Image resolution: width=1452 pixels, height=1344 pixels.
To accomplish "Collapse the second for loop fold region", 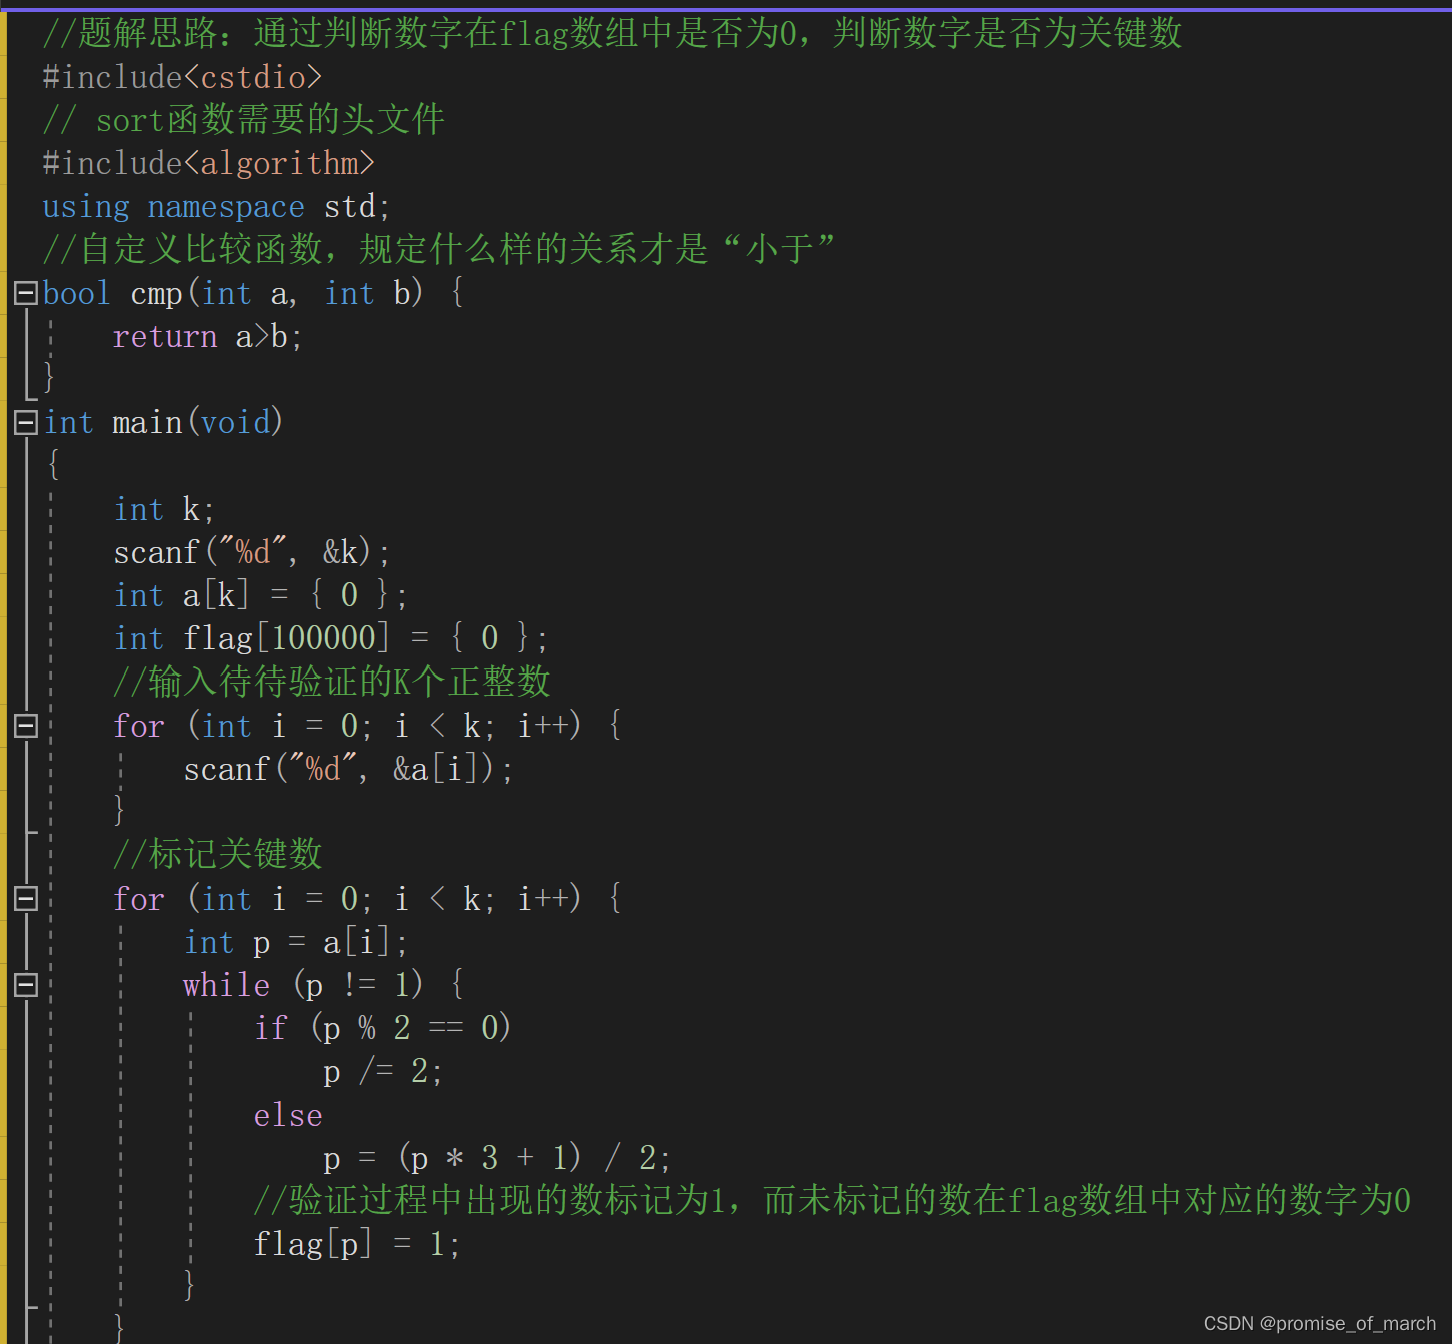I will pos(25,898).
